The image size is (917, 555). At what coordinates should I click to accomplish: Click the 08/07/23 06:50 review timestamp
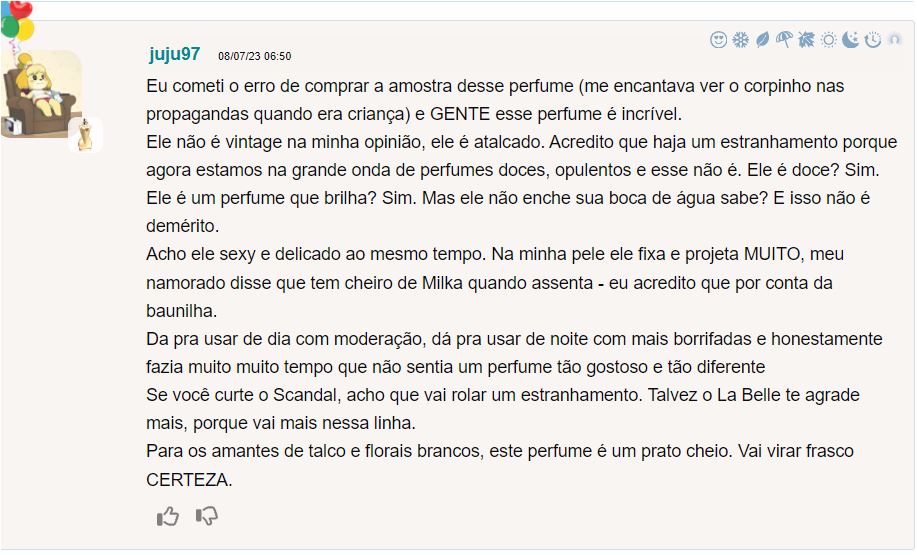(255, 56)
